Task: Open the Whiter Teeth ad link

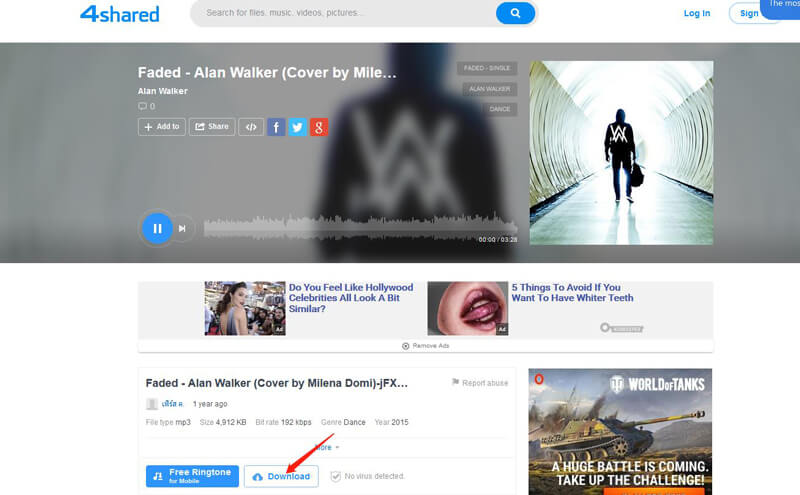Action: 572,293
